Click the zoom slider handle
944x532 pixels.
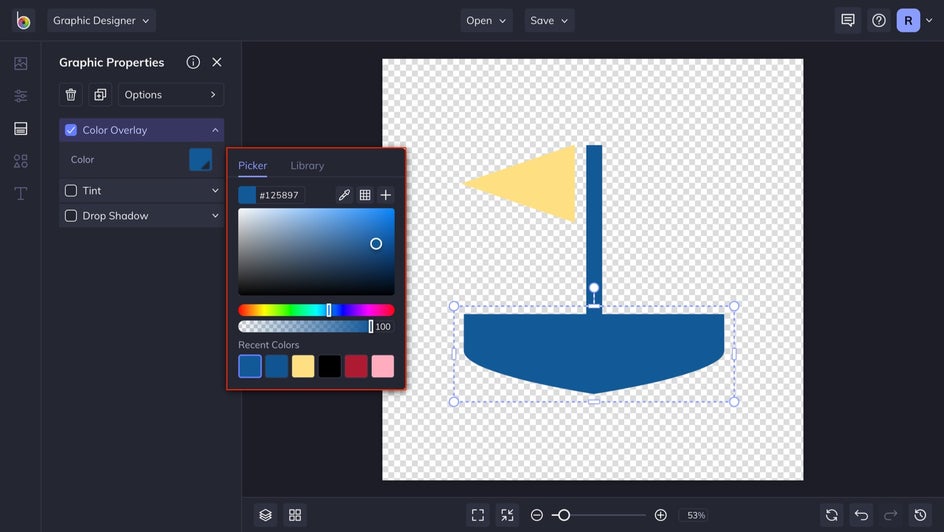click(564, 515)
